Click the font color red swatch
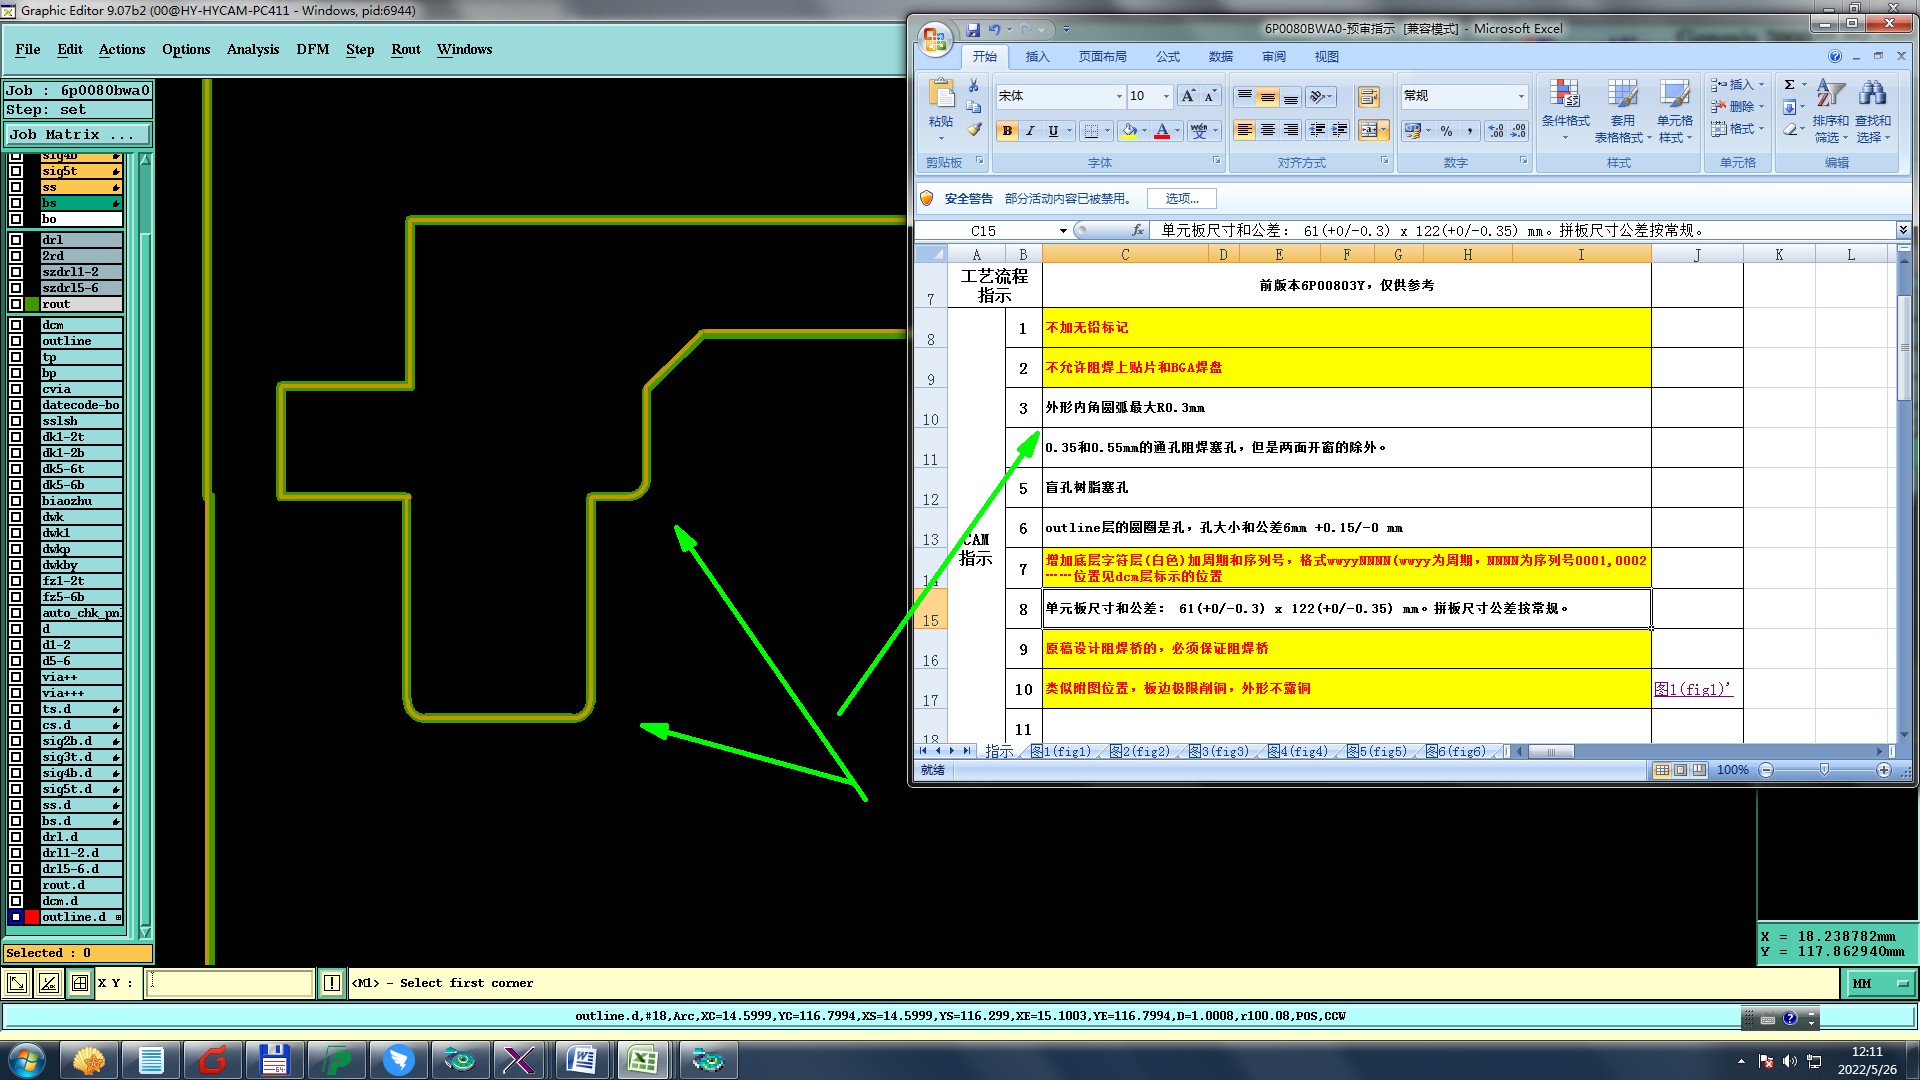Image resolution: width=1920 pixels, height=1080 pixels. (1162, 131)
